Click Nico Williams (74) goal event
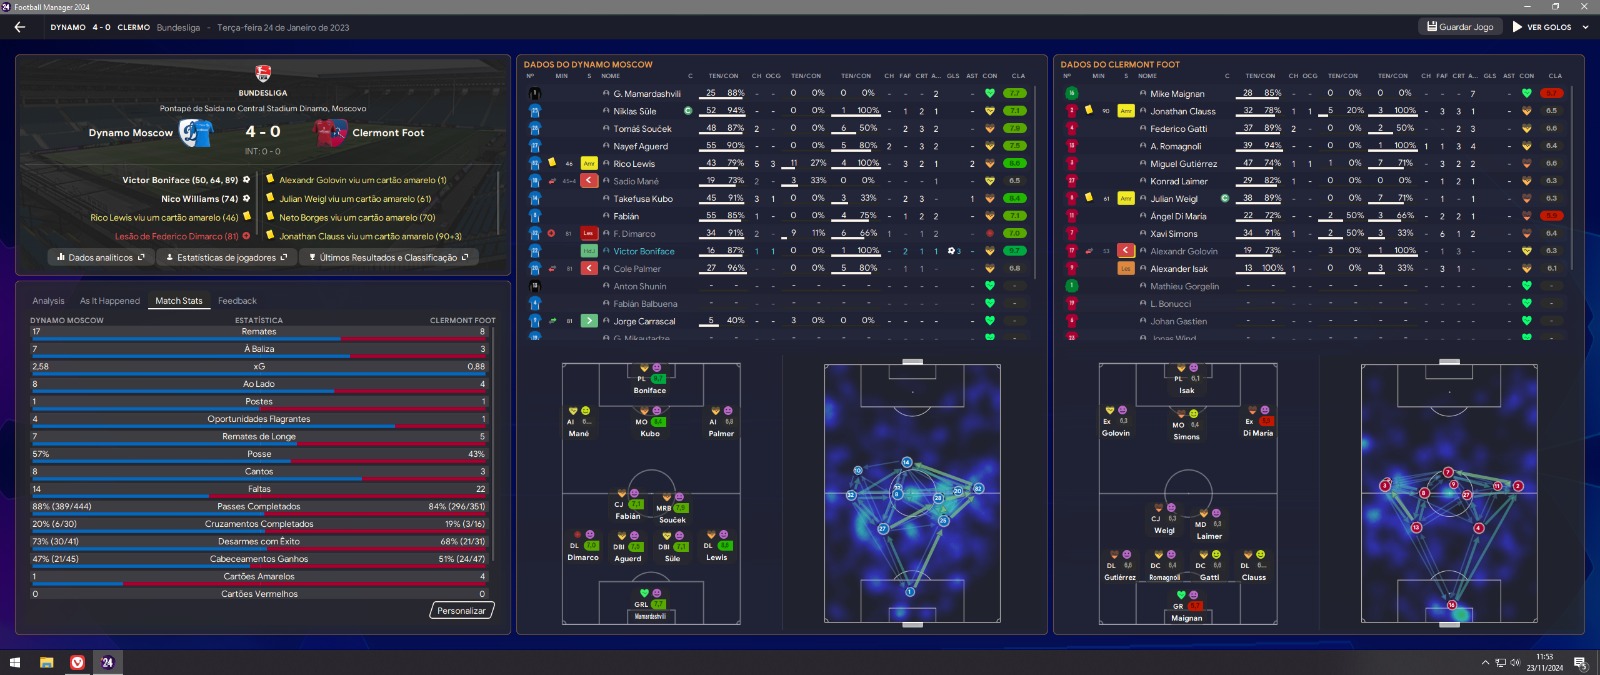The height and width of the screenshot is (675, 1600). point(206,199)
